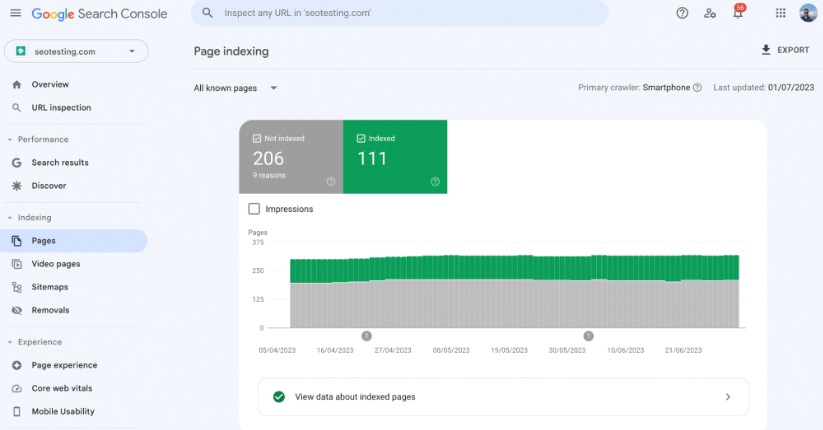Image resolution: width=823 pixels, height=430 pixels.
Task: Open user and permissions settings icon
Action: click(710, 13)
